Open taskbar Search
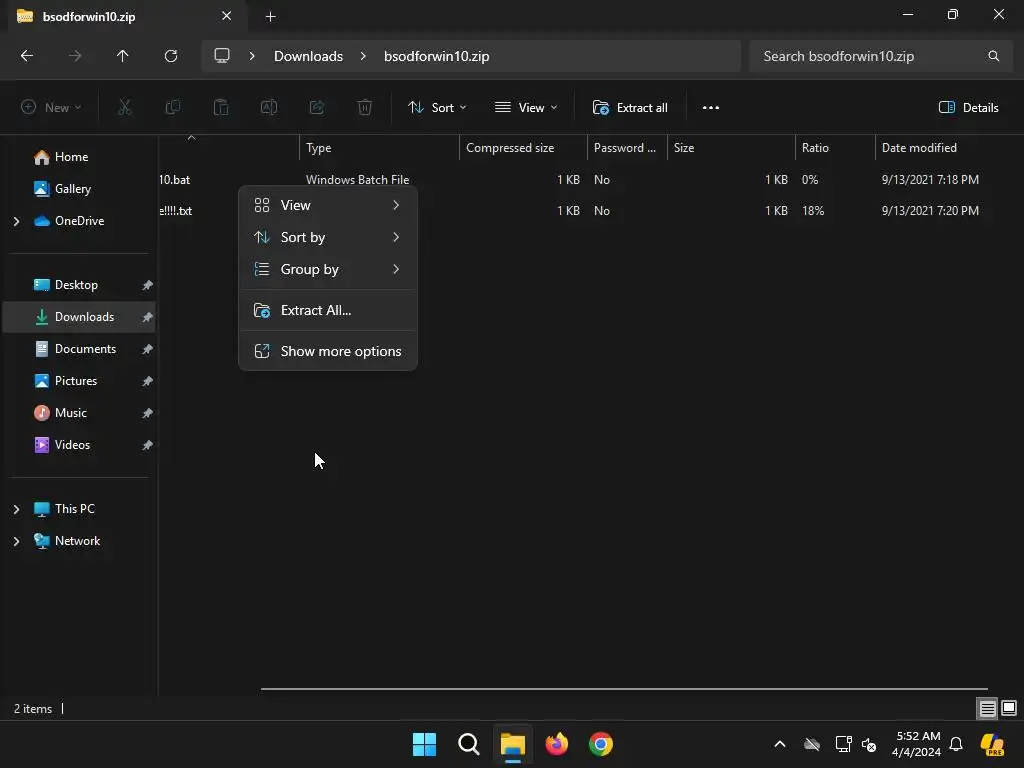 [468, 744]
